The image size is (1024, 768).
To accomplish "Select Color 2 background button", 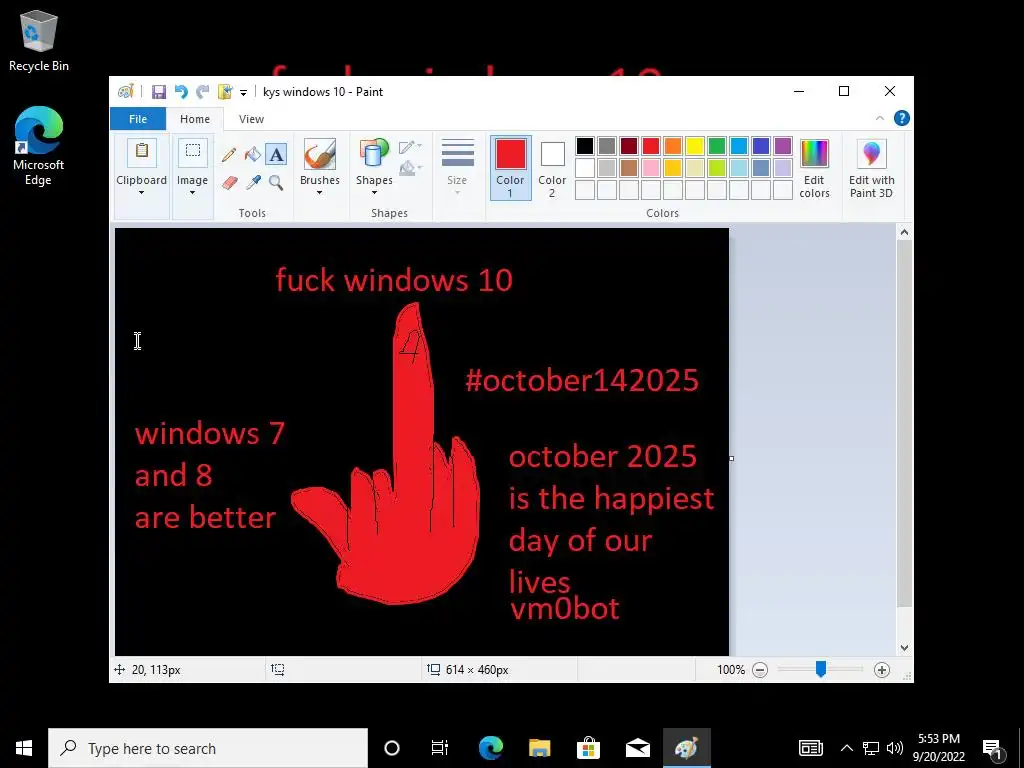I will pyautogui.click(x=552, y=168).
